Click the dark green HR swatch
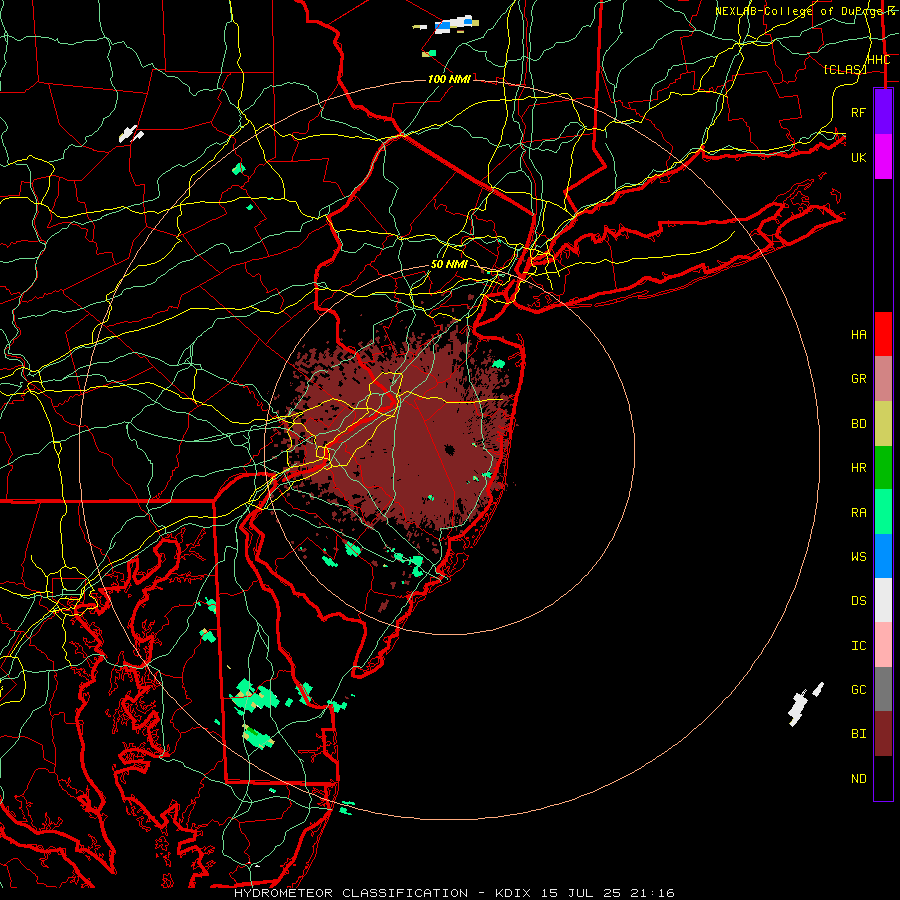This screenshot has width=900, height=900. 883,468
